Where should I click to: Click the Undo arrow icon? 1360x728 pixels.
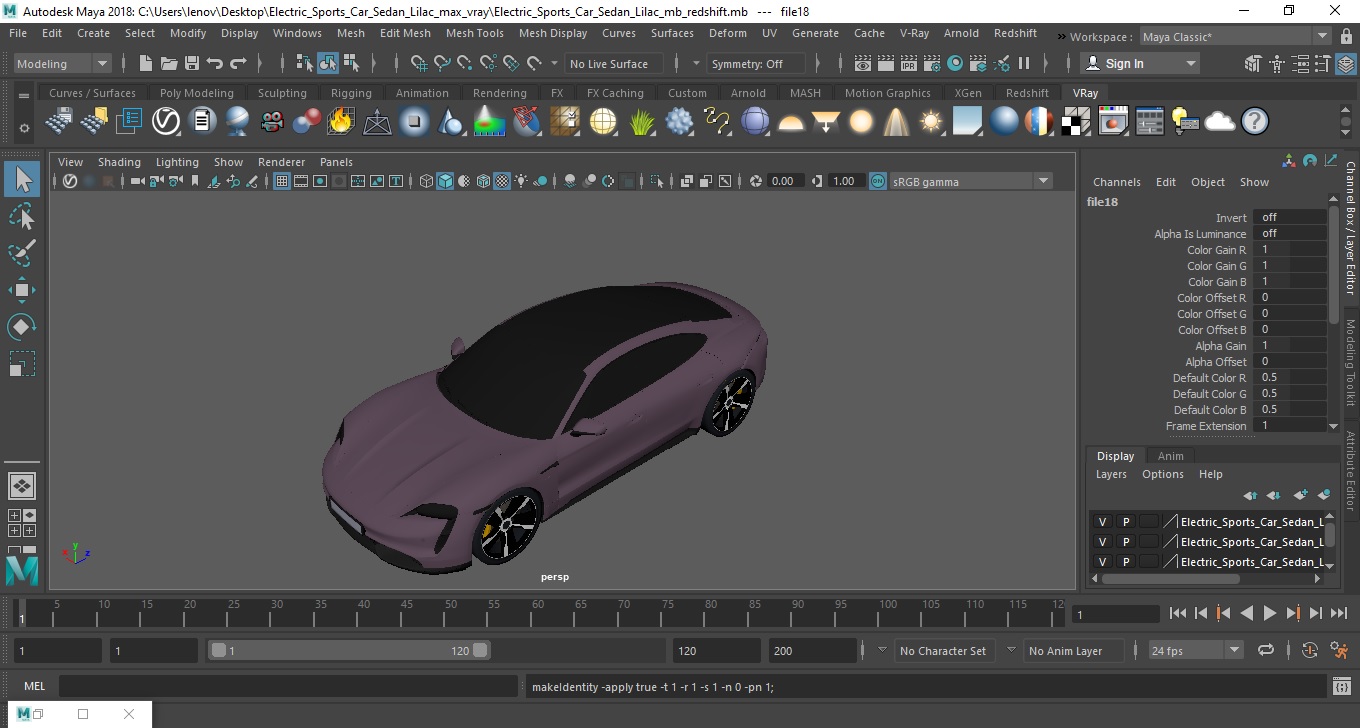214,63
